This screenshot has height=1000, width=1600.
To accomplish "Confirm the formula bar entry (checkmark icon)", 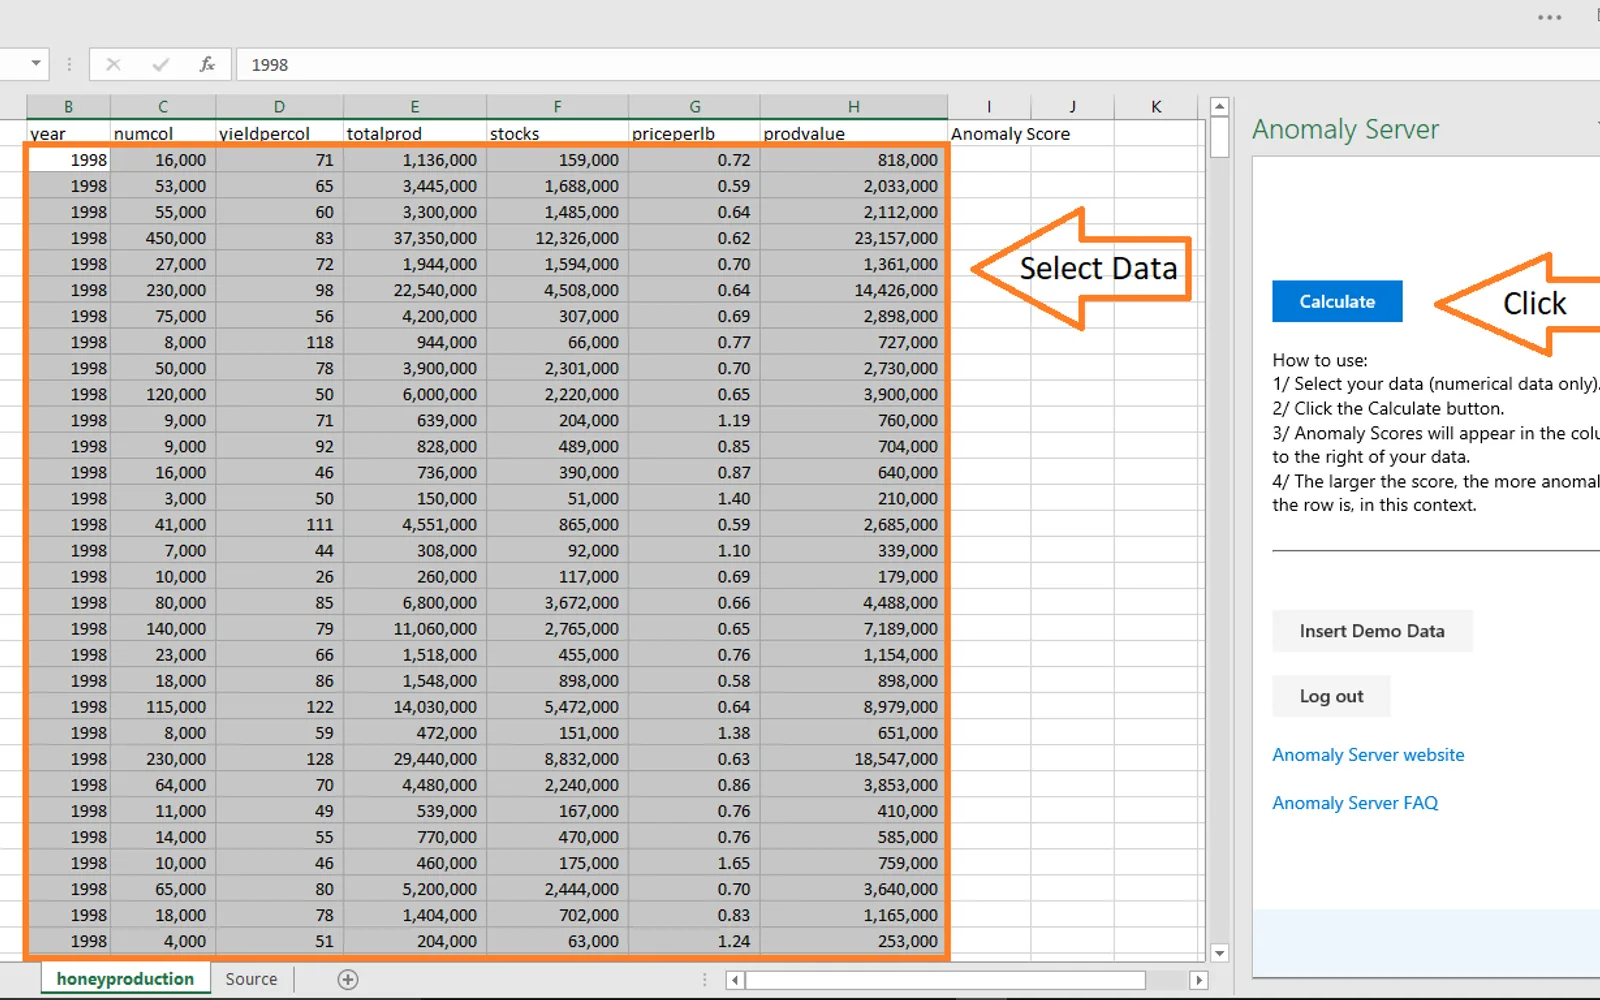I will coord(160,65).
